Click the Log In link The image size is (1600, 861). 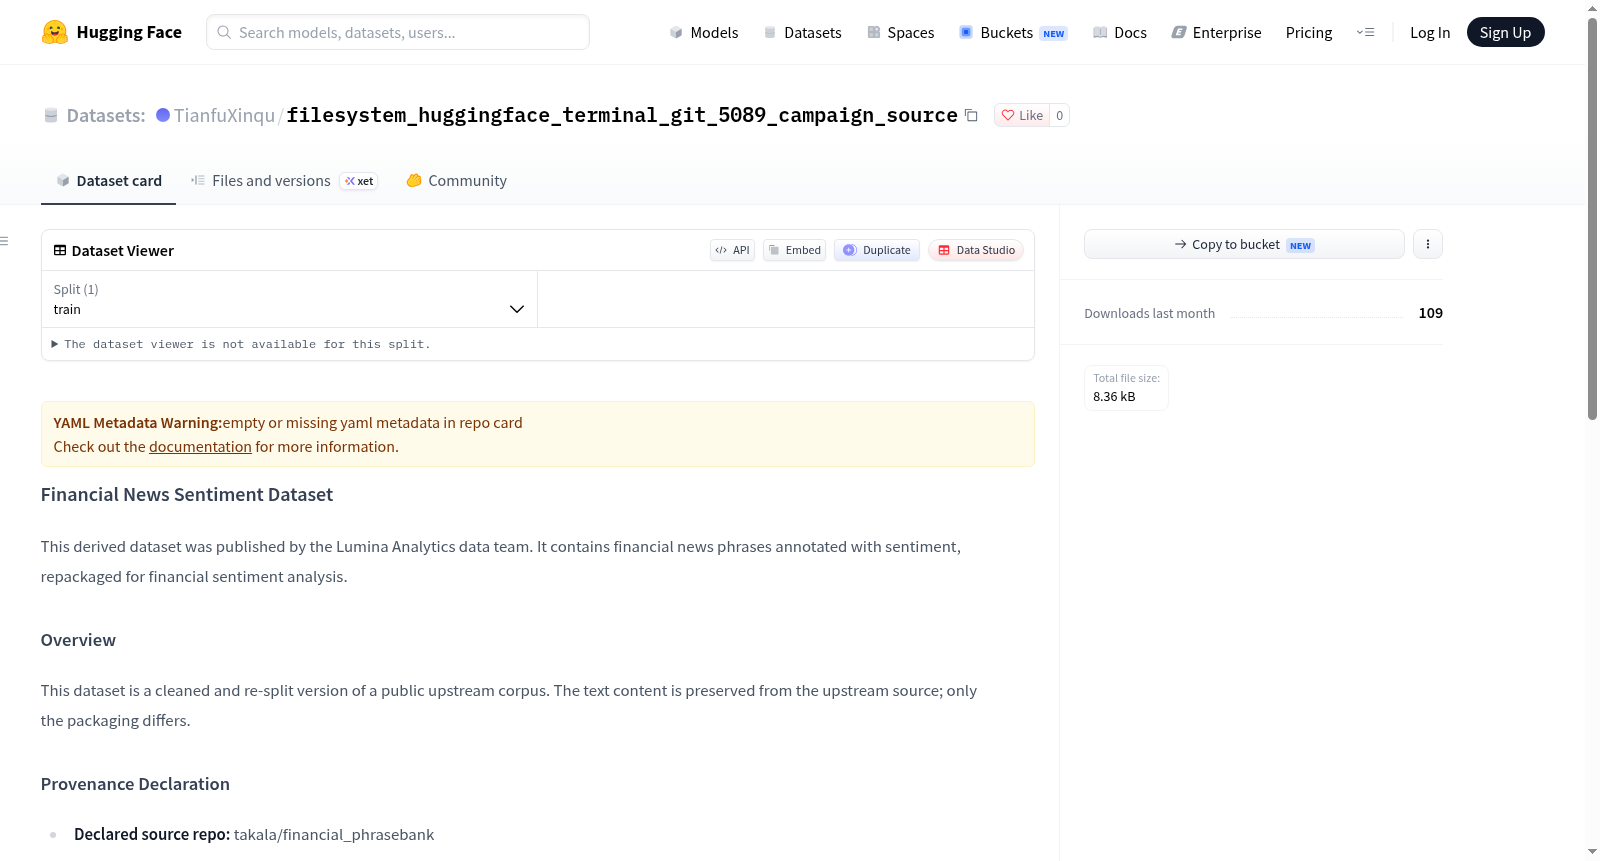click(x=1430, y=32)
